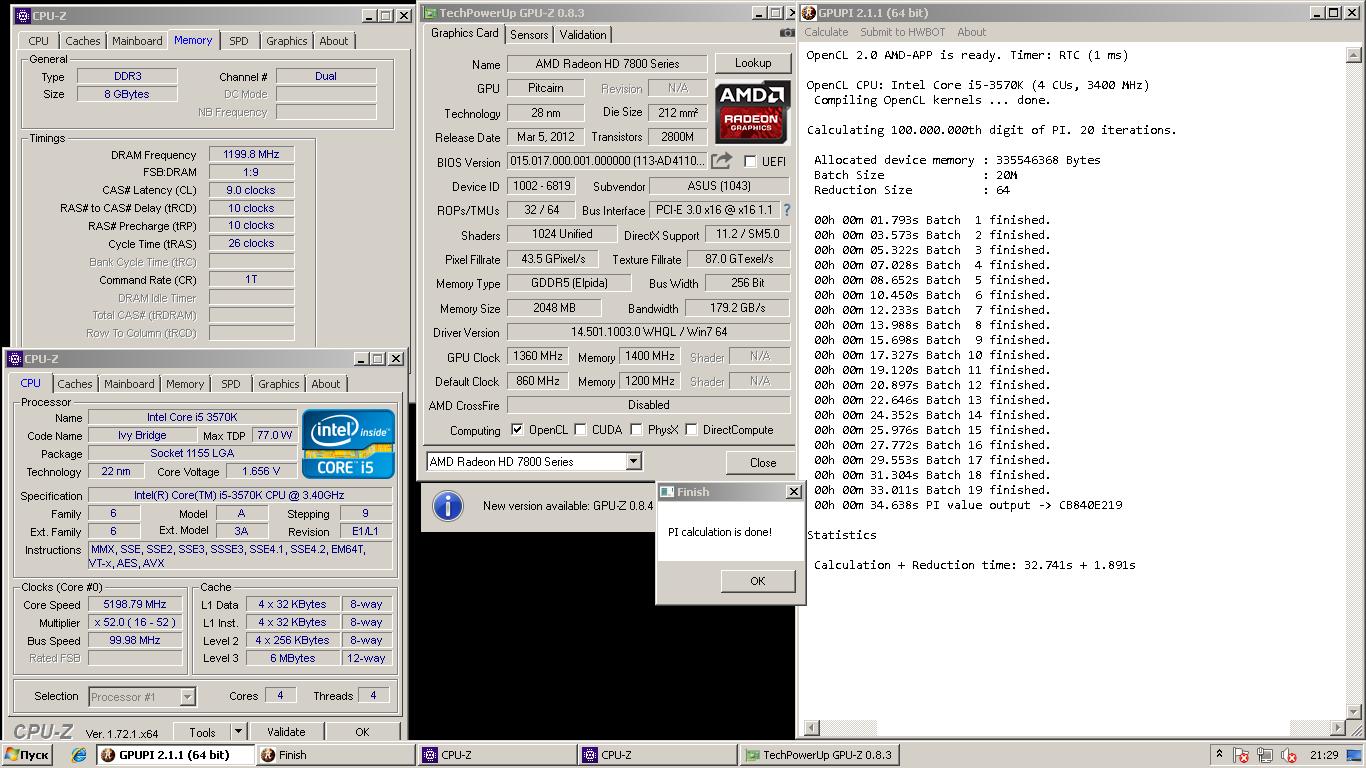Click the OK button in CPU-Z
Image resolution: width=1366 pixels, height=768 pixels.
(x=362, y=732)
